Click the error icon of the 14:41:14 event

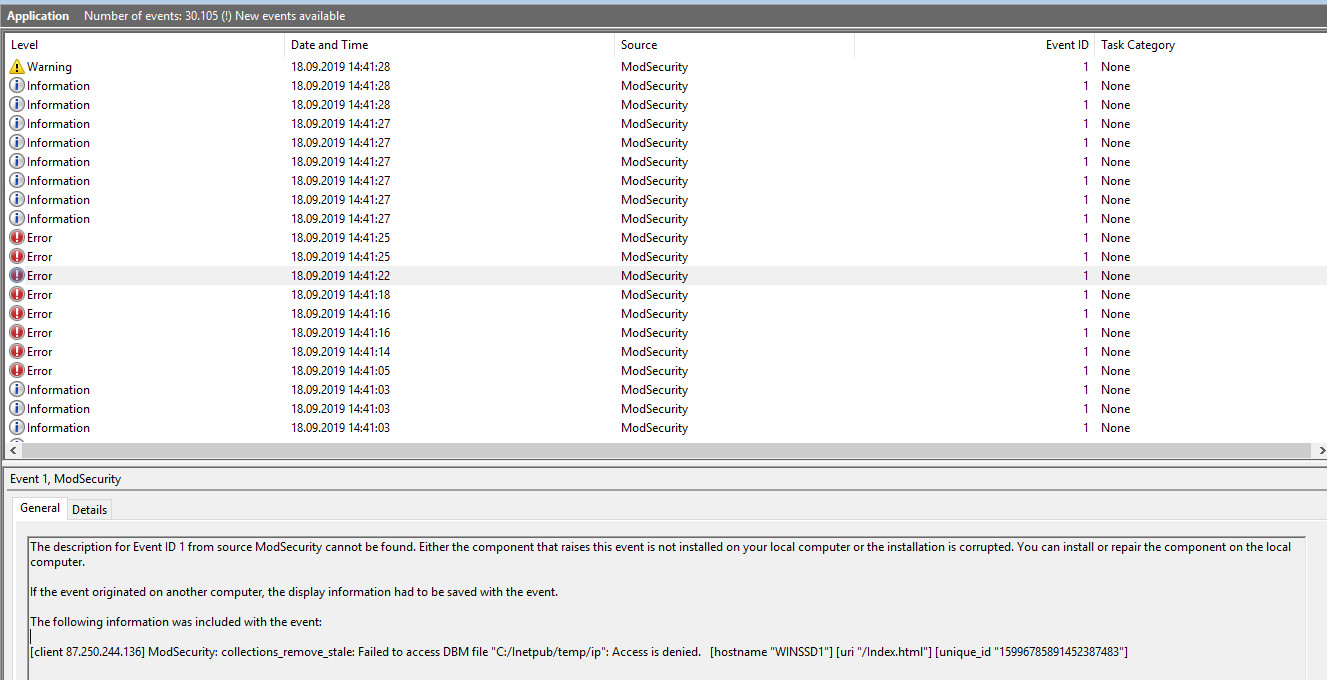[17, 352]
